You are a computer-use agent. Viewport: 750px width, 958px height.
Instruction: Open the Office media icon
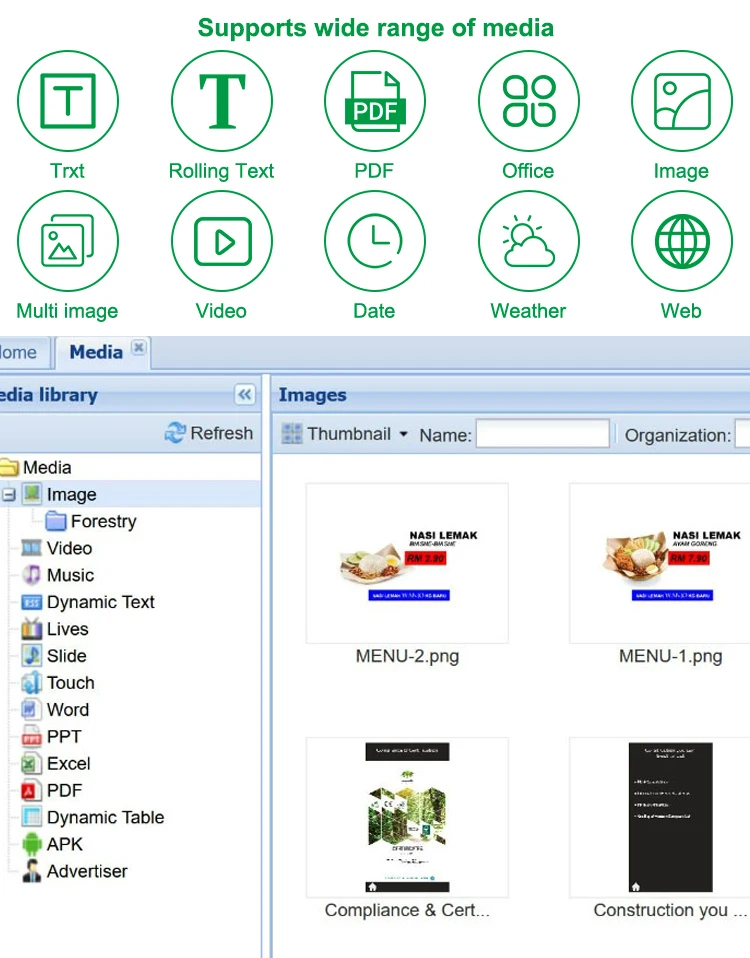tap(529, 101)
